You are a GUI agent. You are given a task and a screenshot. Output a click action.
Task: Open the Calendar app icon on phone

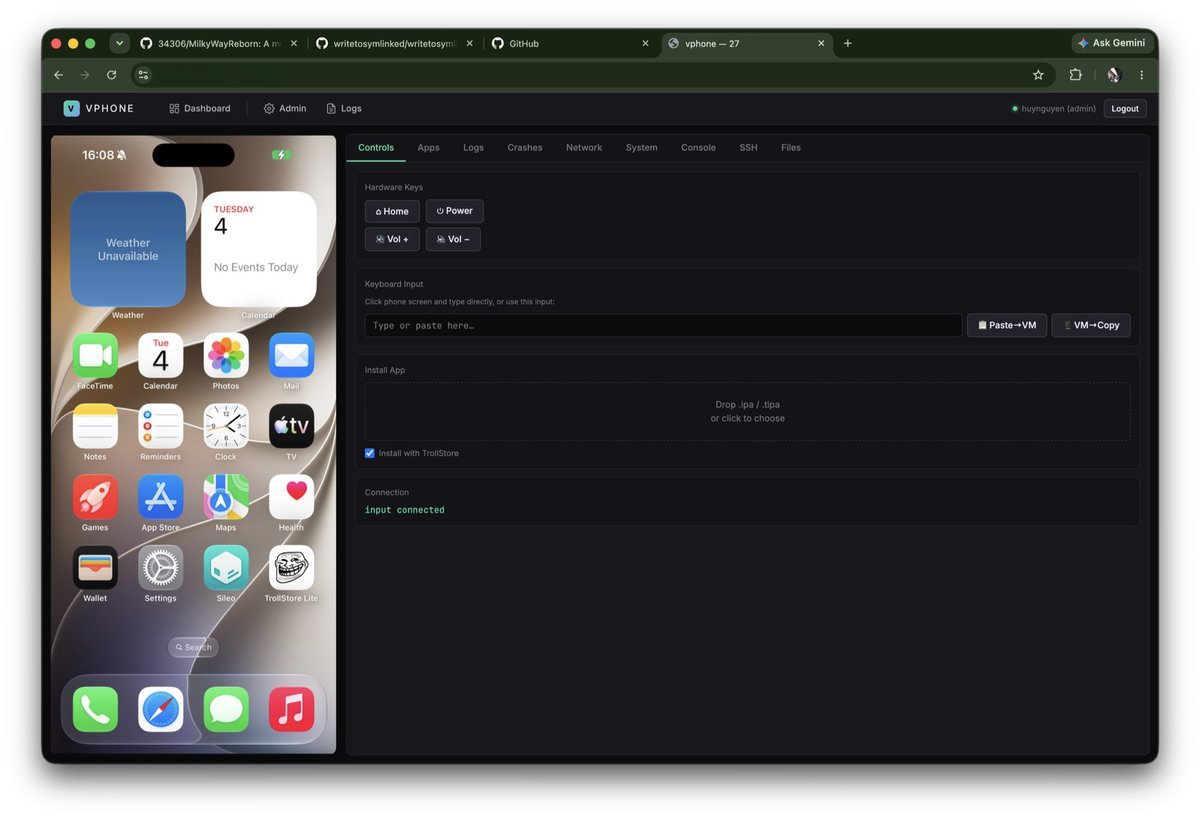click(160, 355)
